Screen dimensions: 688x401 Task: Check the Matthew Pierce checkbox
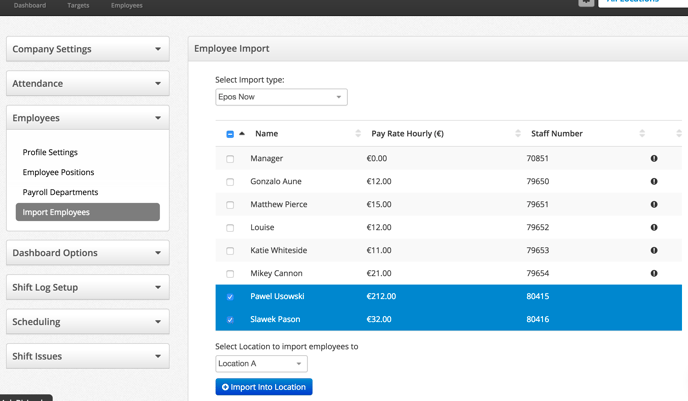click(230, 205)
